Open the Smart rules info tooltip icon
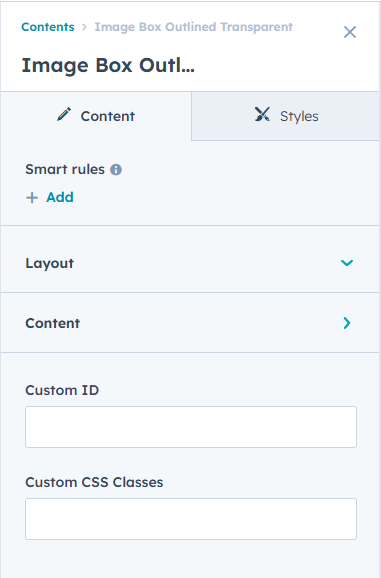The width and height of the screenshot is (381, 578). click(116, 170)
